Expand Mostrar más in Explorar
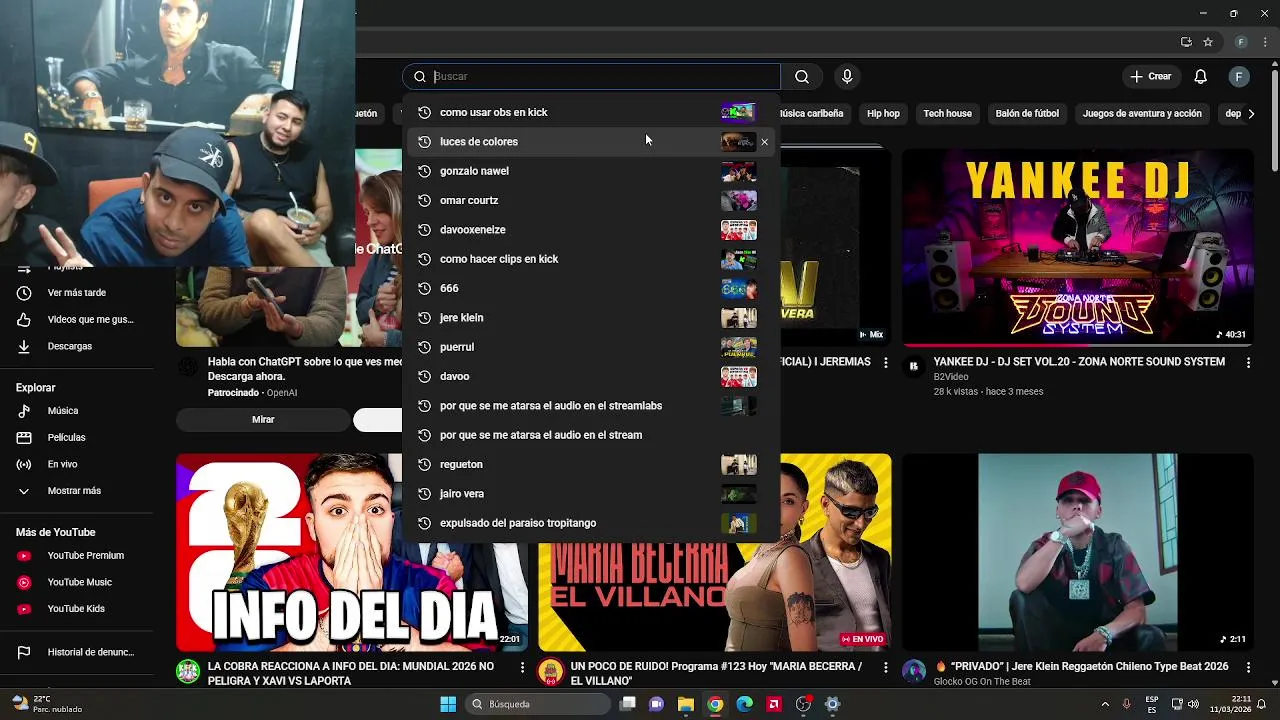Screen dimensions: 1280x720 pyautogui.click(x=77, y=491)
